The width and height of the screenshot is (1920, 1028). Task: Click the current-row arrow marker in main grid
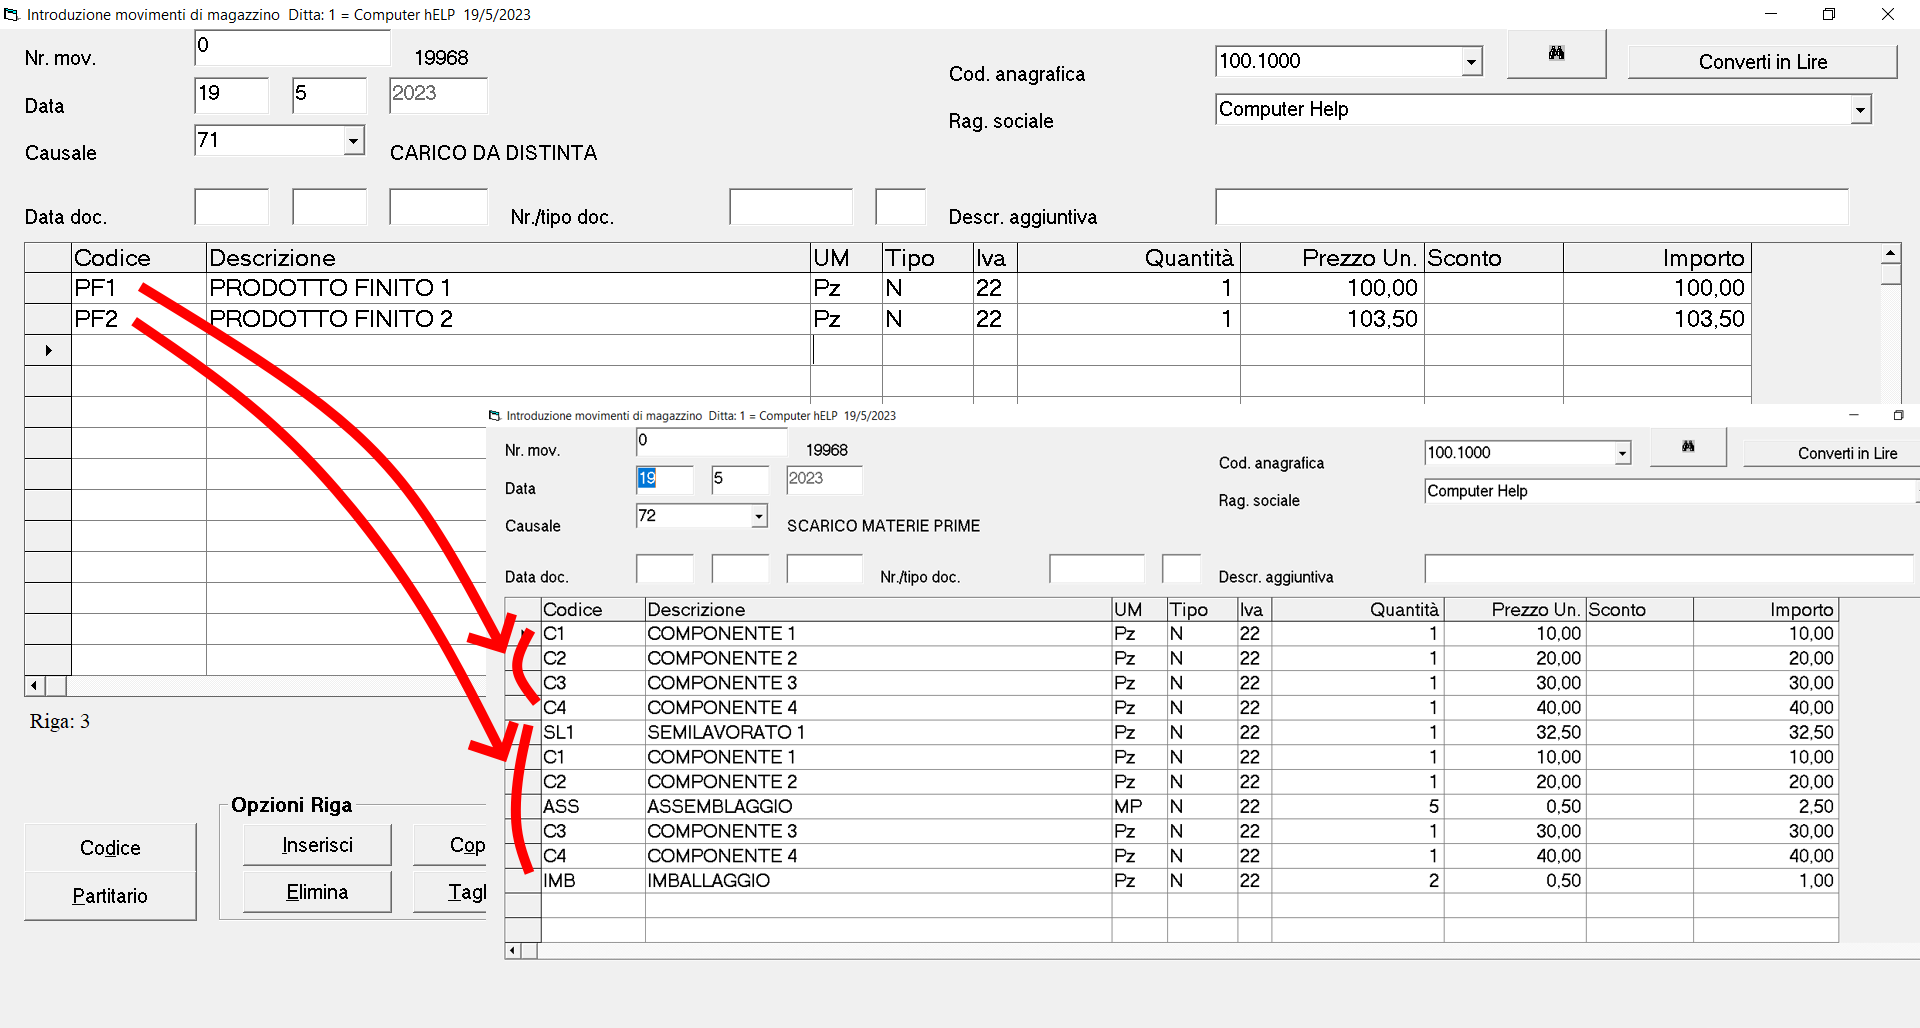[x=48, y=350]
